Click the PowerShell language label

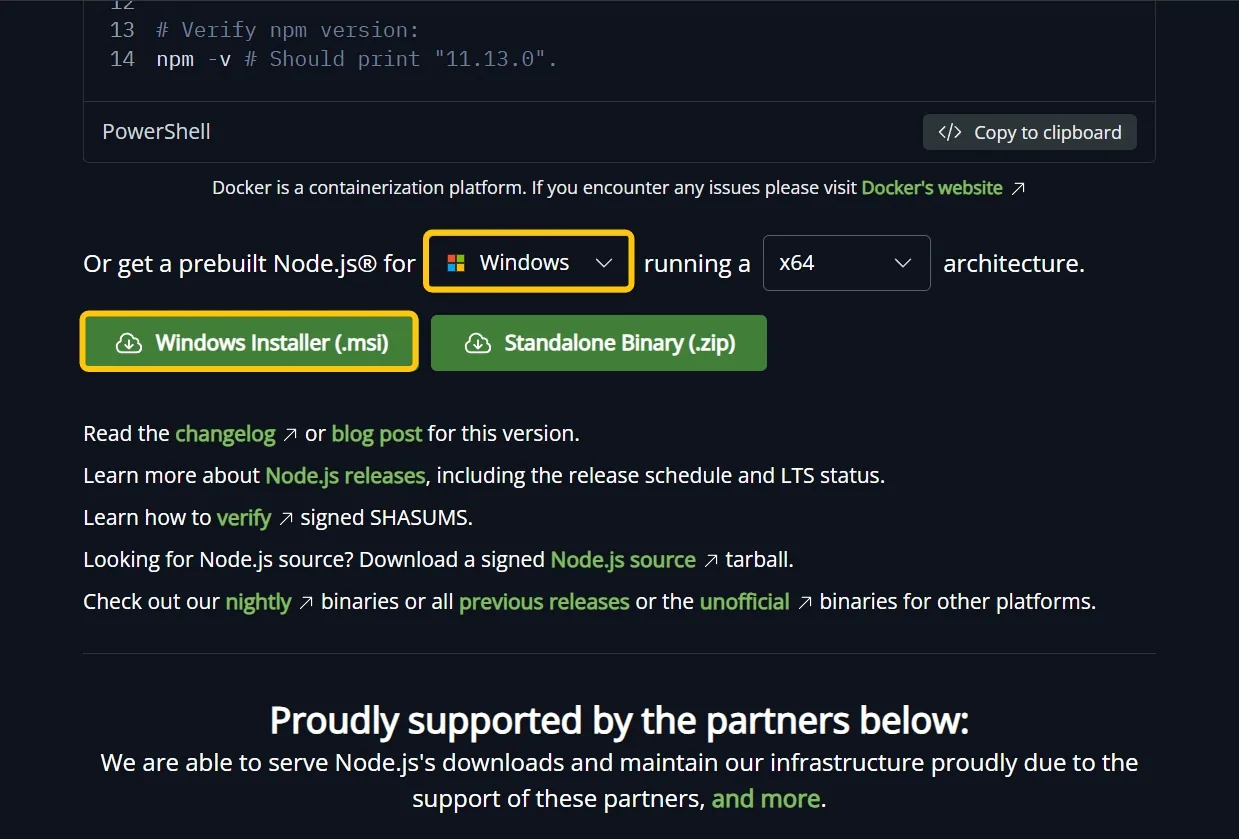(x=156, y=132)
